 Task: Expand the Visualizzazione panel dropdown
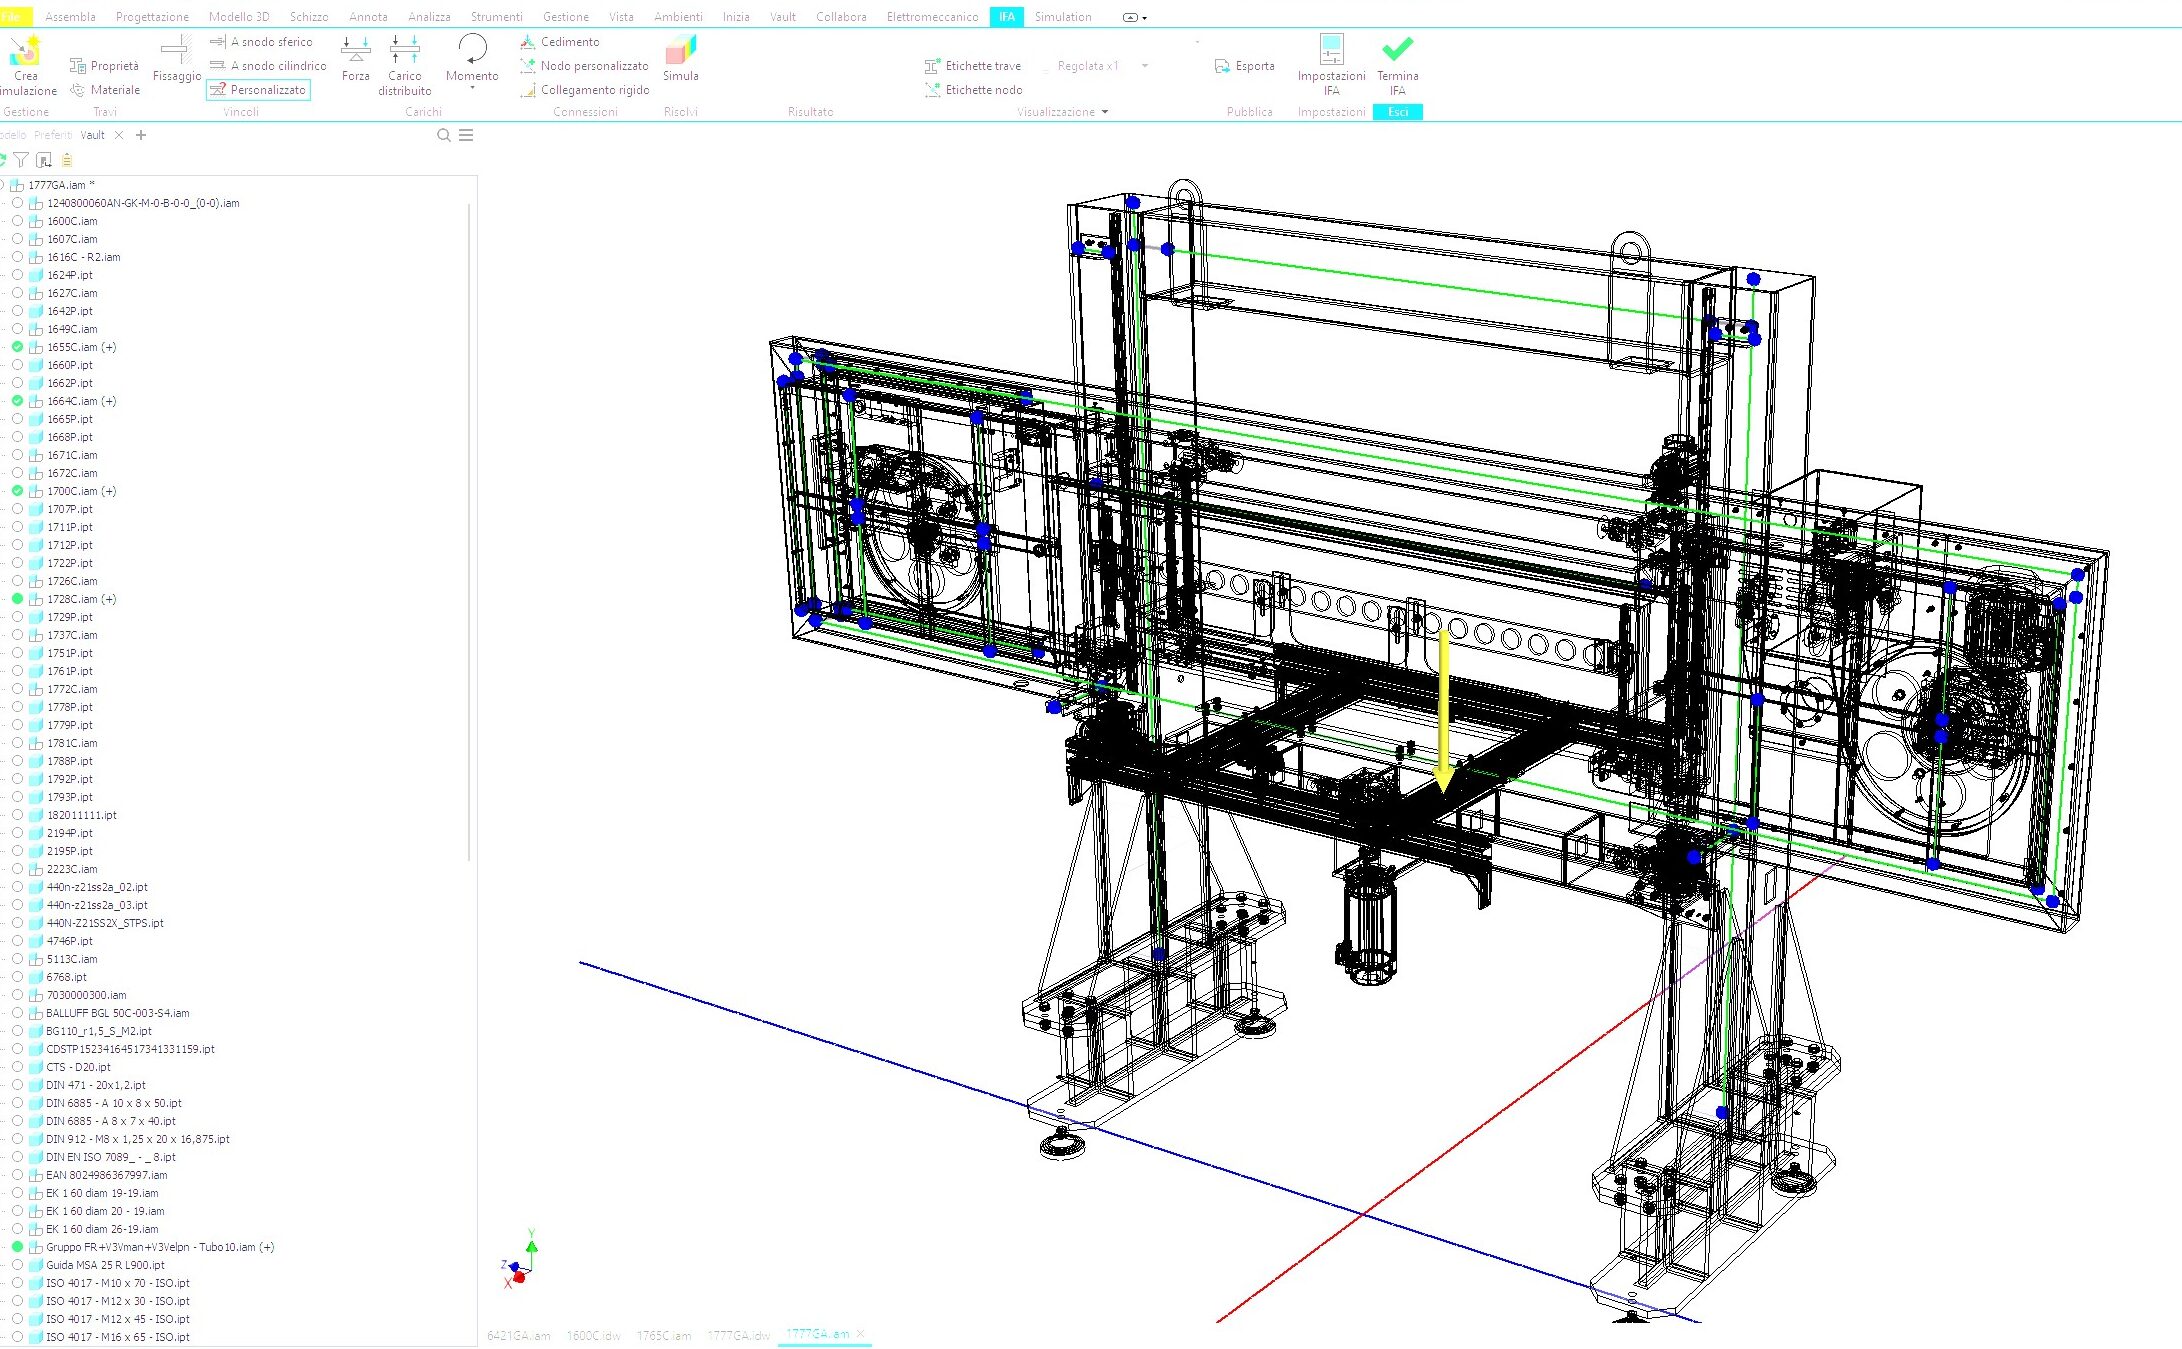click(x=1104, y=112)
